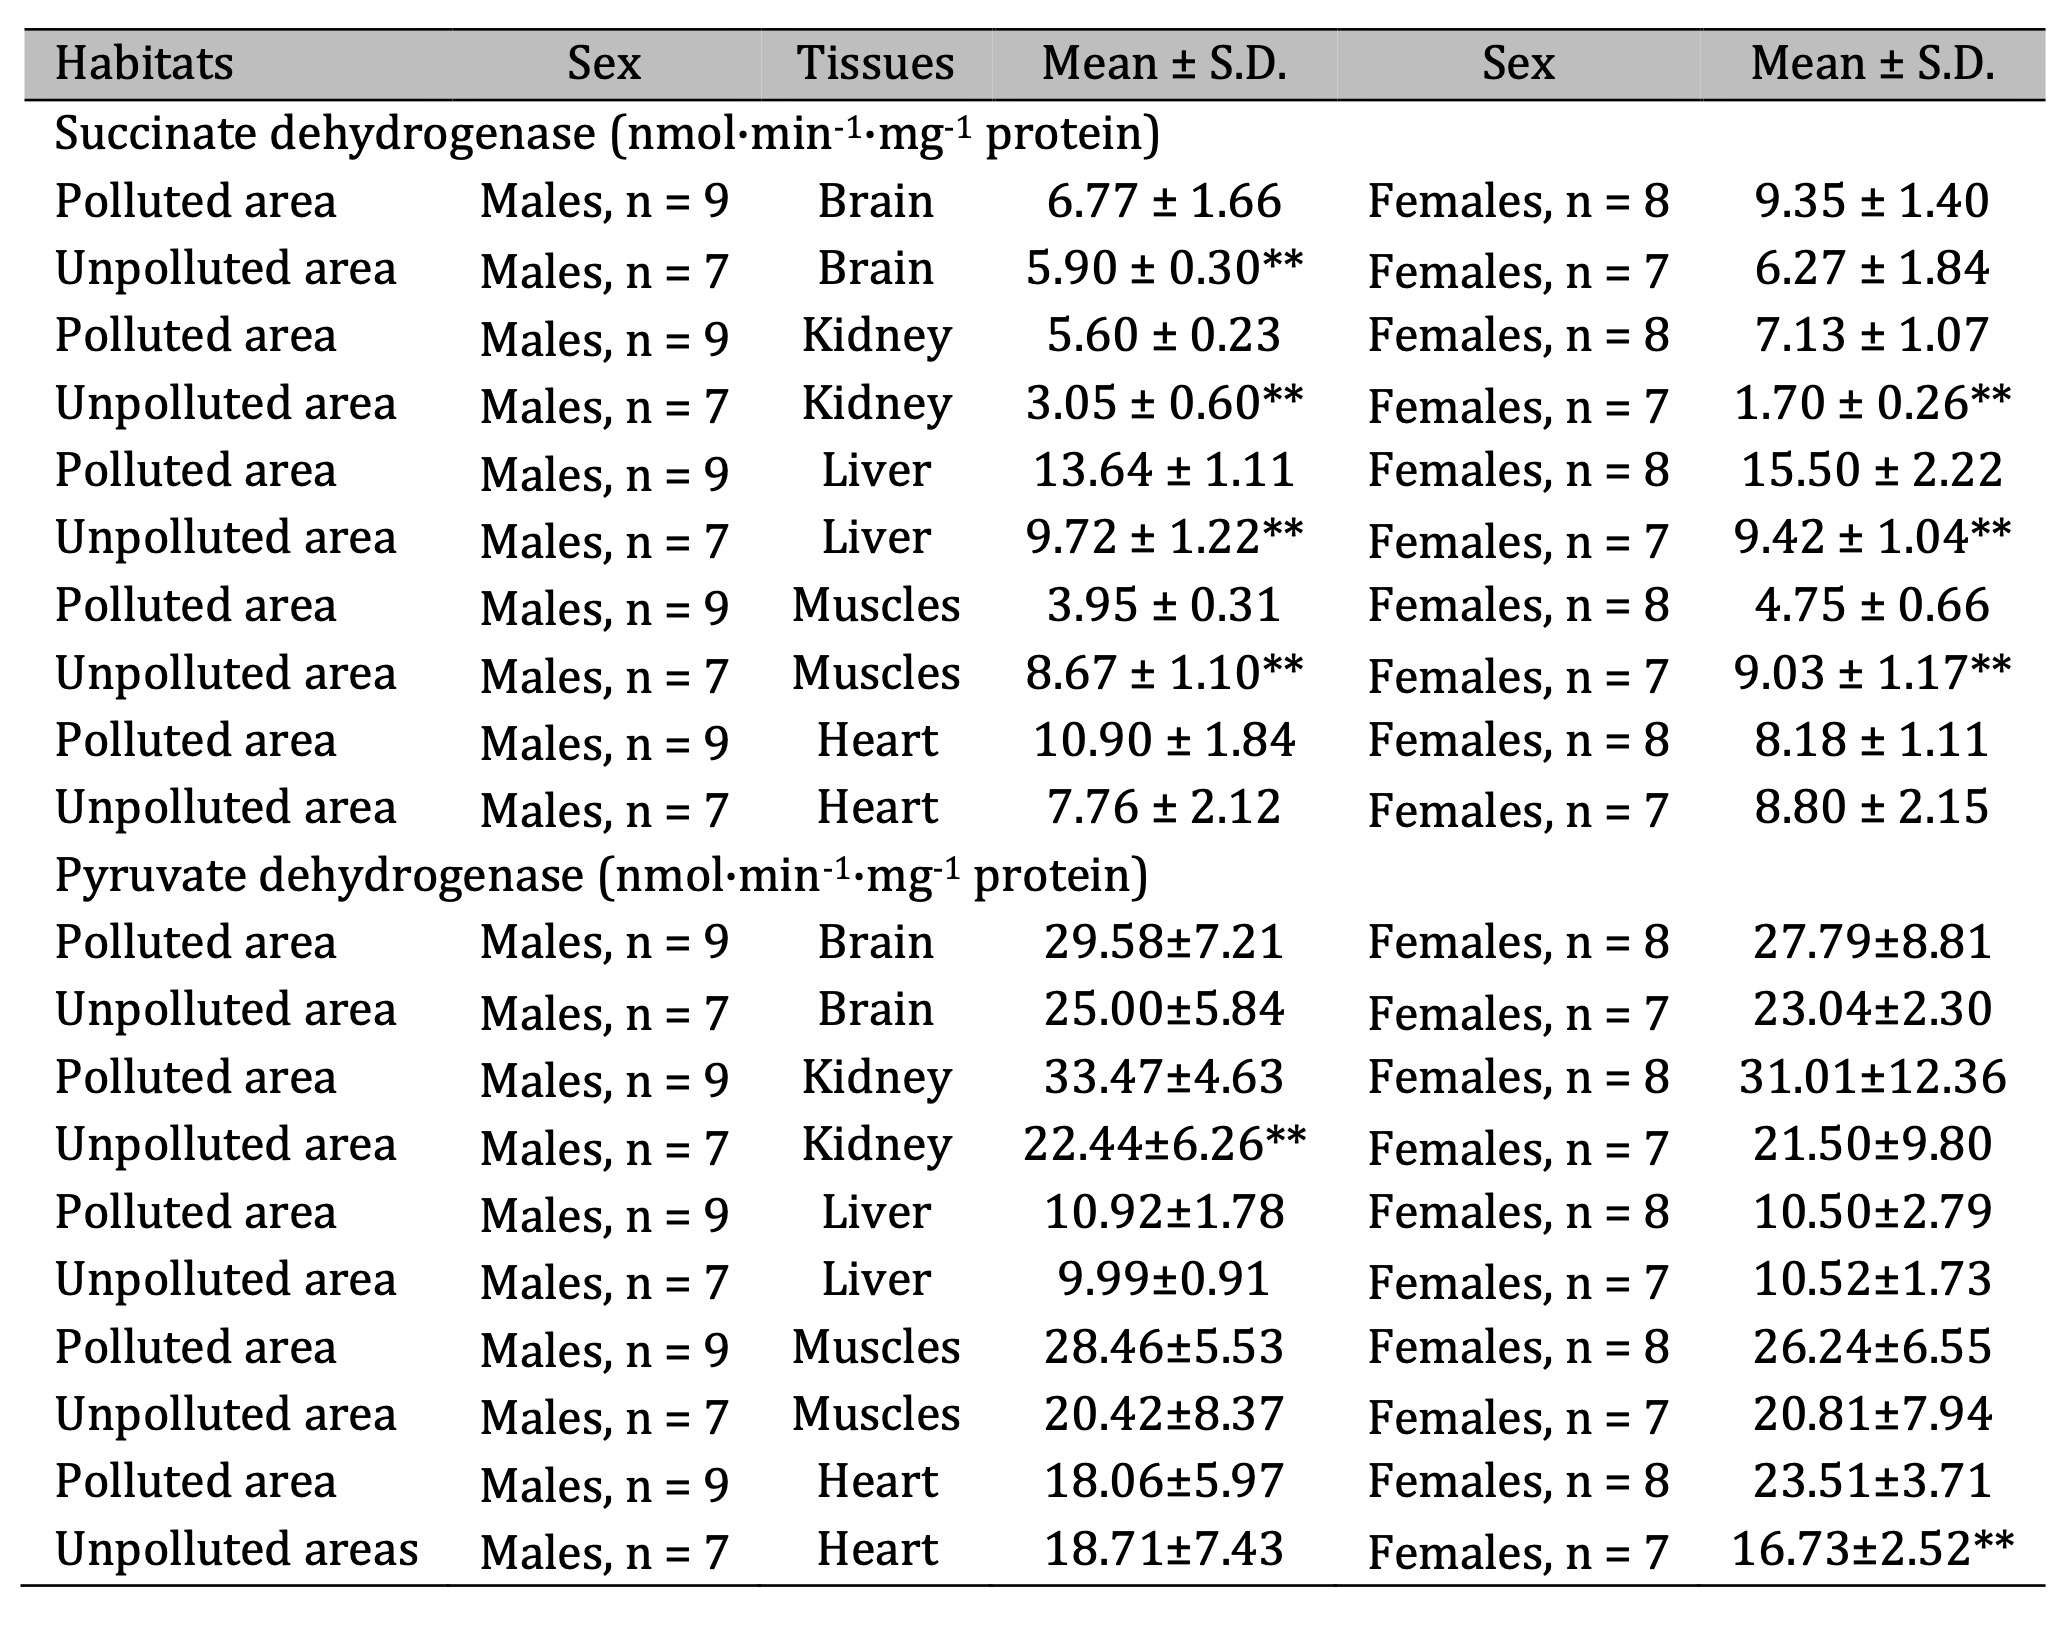The height and width of the screenshot is (1634, 2066).
Task: Select the cell 29.58±7.21
Action: tap(1164, 942)
